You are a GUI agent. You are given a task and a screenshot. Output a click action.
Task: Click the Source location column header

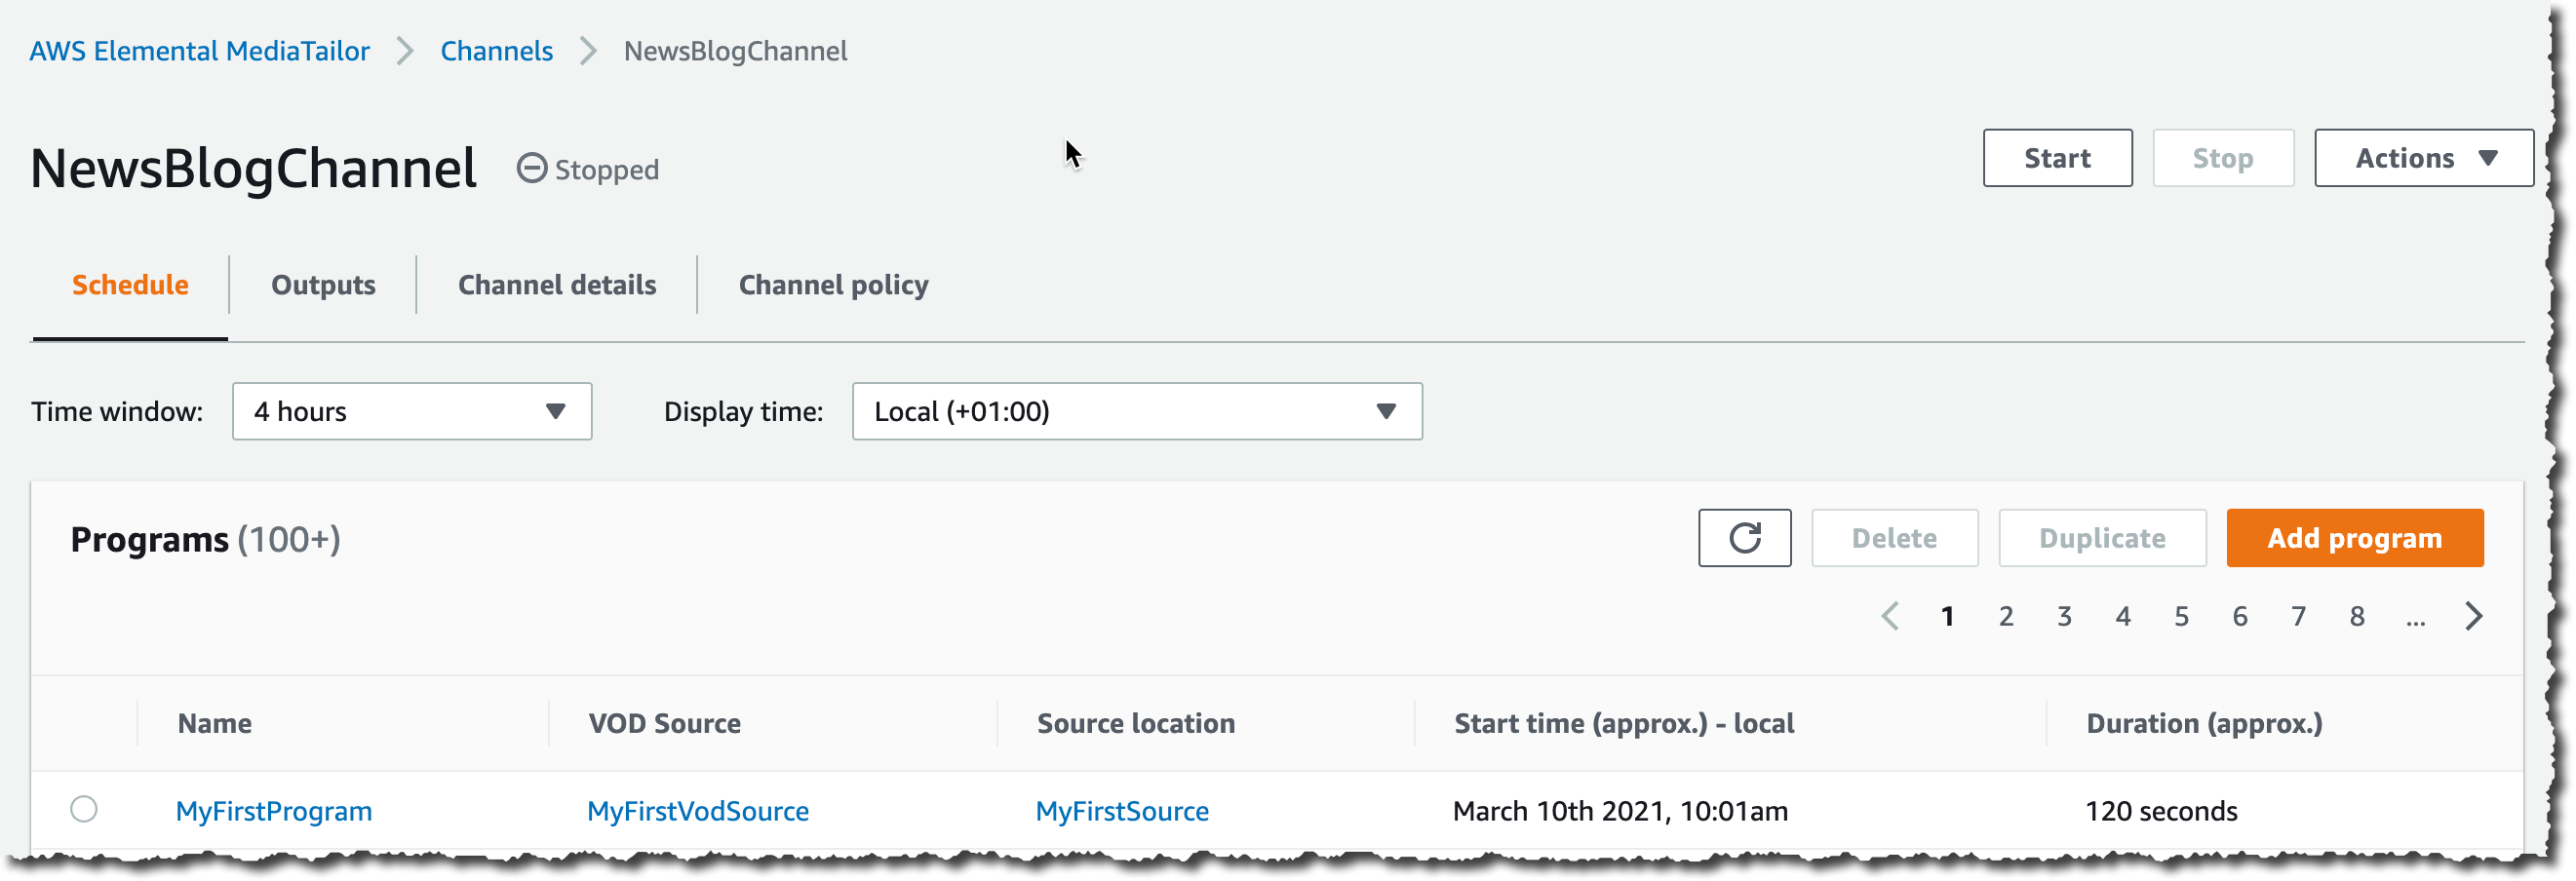(x=1136, y=723)
